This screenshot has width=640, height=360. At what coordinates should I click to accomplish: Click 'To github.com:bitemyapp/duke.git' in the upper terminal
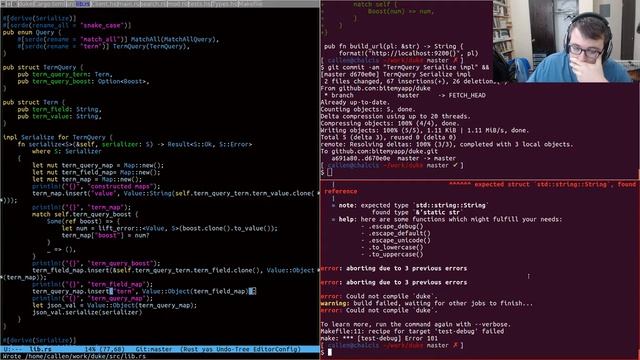pos(379,151)
